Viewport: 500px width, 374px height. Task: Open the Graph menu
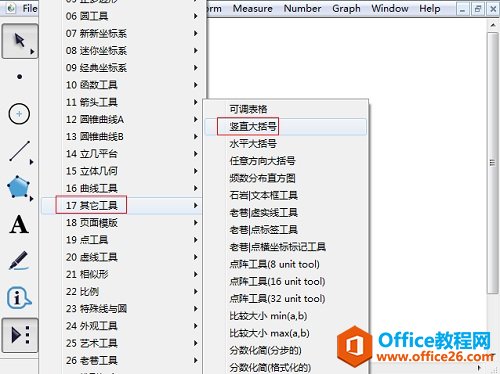(x=346, y=8)
